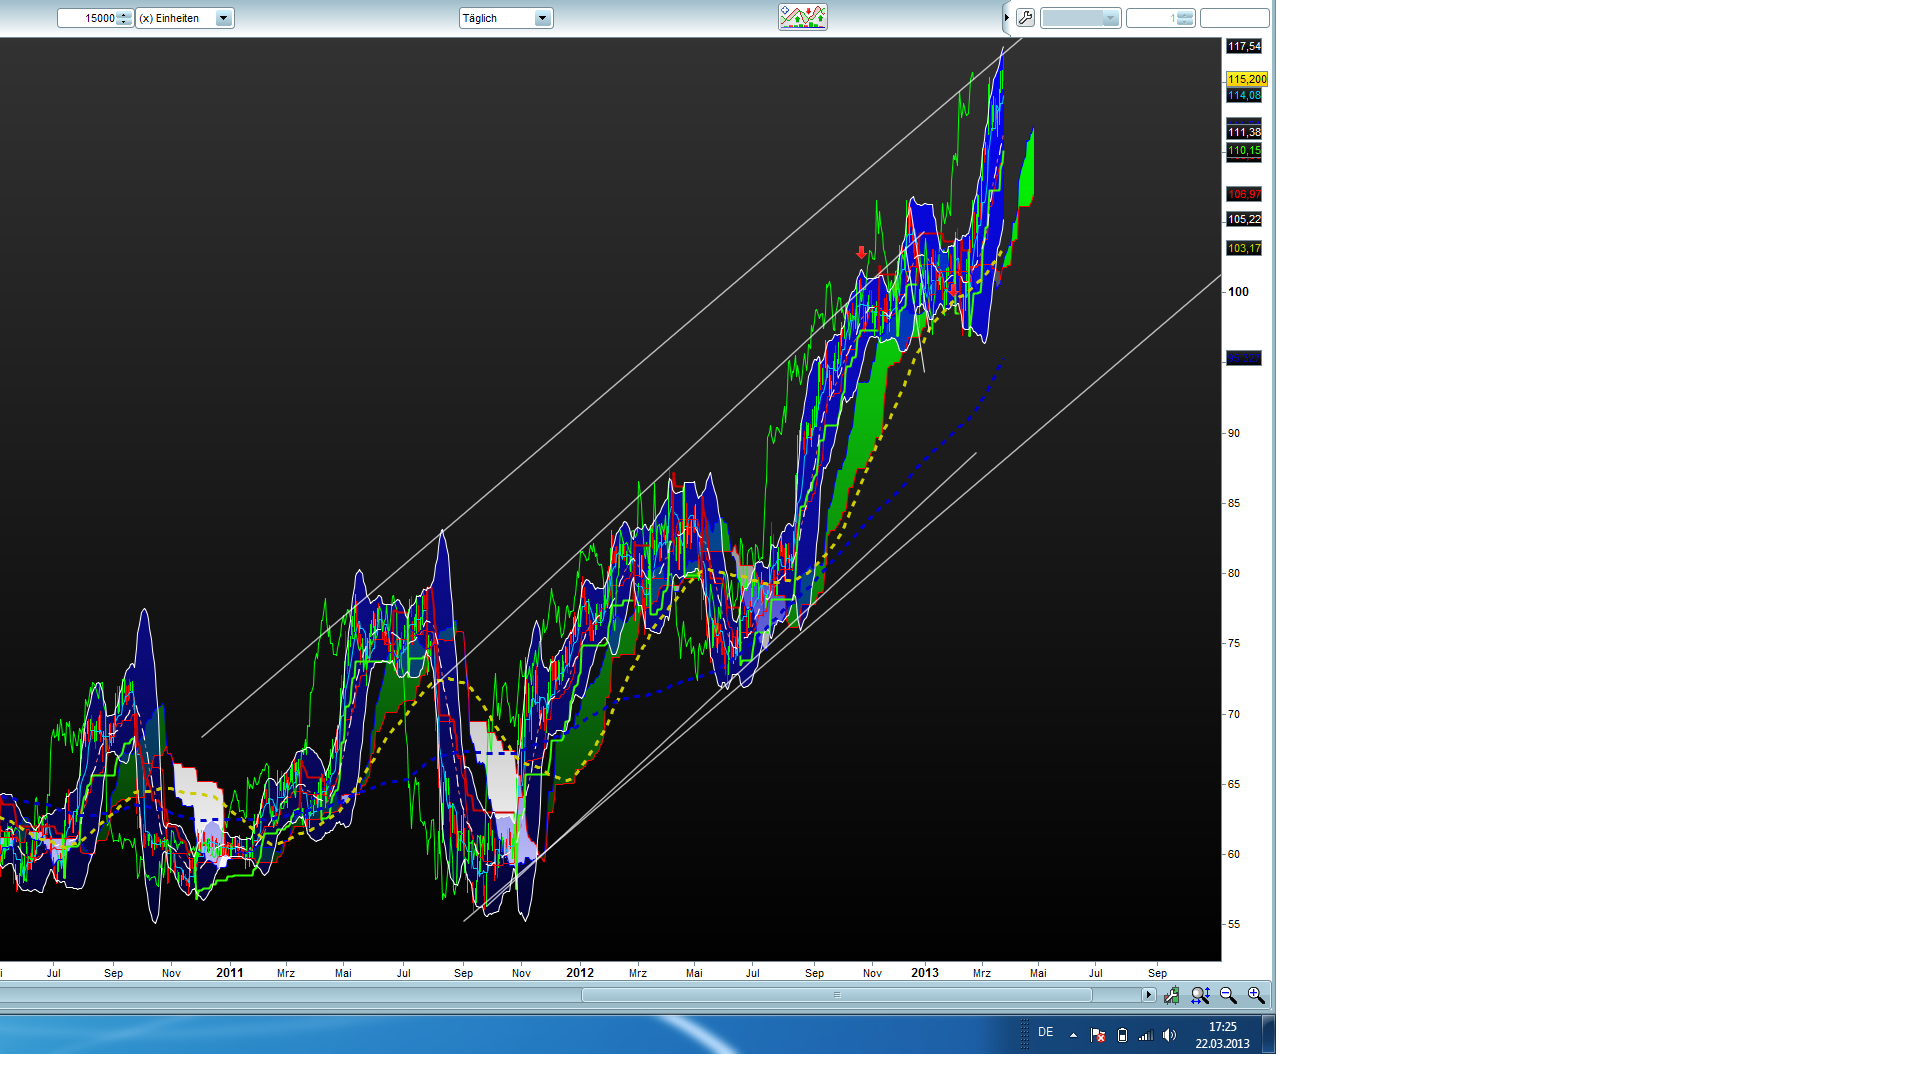Click the flagged Action Center tray icon
The image size is (1920, 1080).
point(1099,1035)
